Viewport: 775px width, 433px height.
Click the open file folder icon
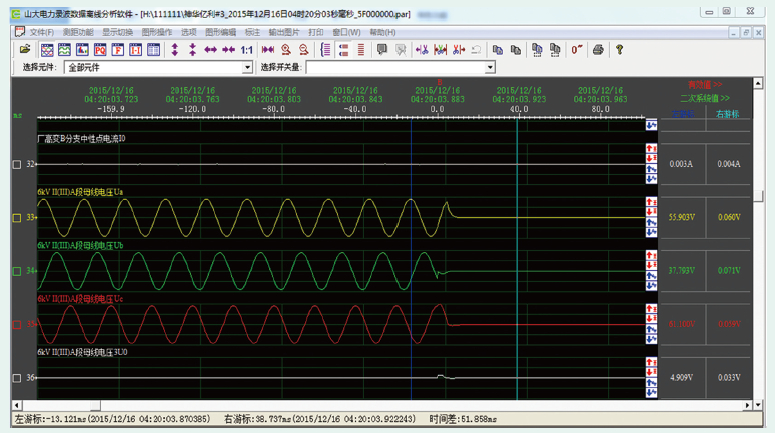[26, 49]
